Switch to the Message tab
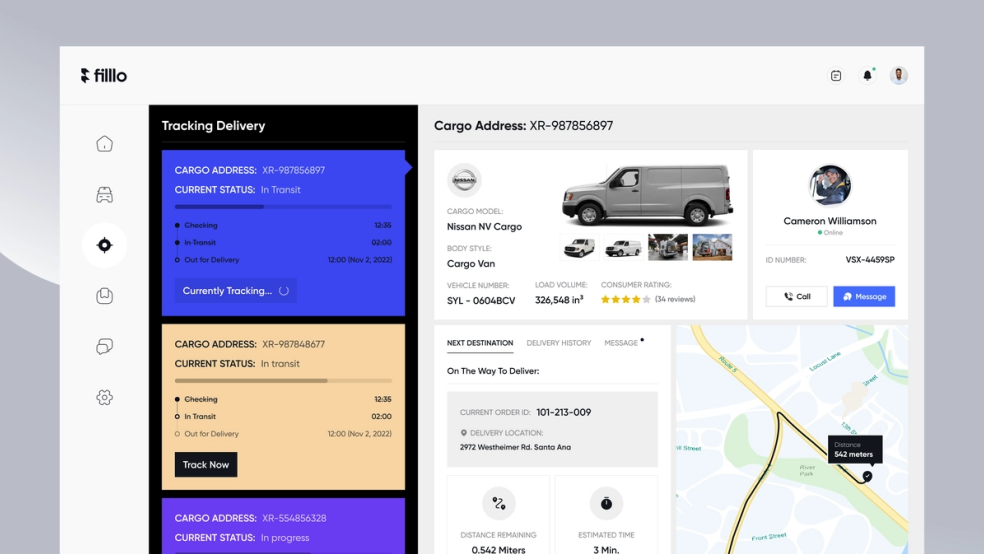The image size is (984, 554). [621, 343]
